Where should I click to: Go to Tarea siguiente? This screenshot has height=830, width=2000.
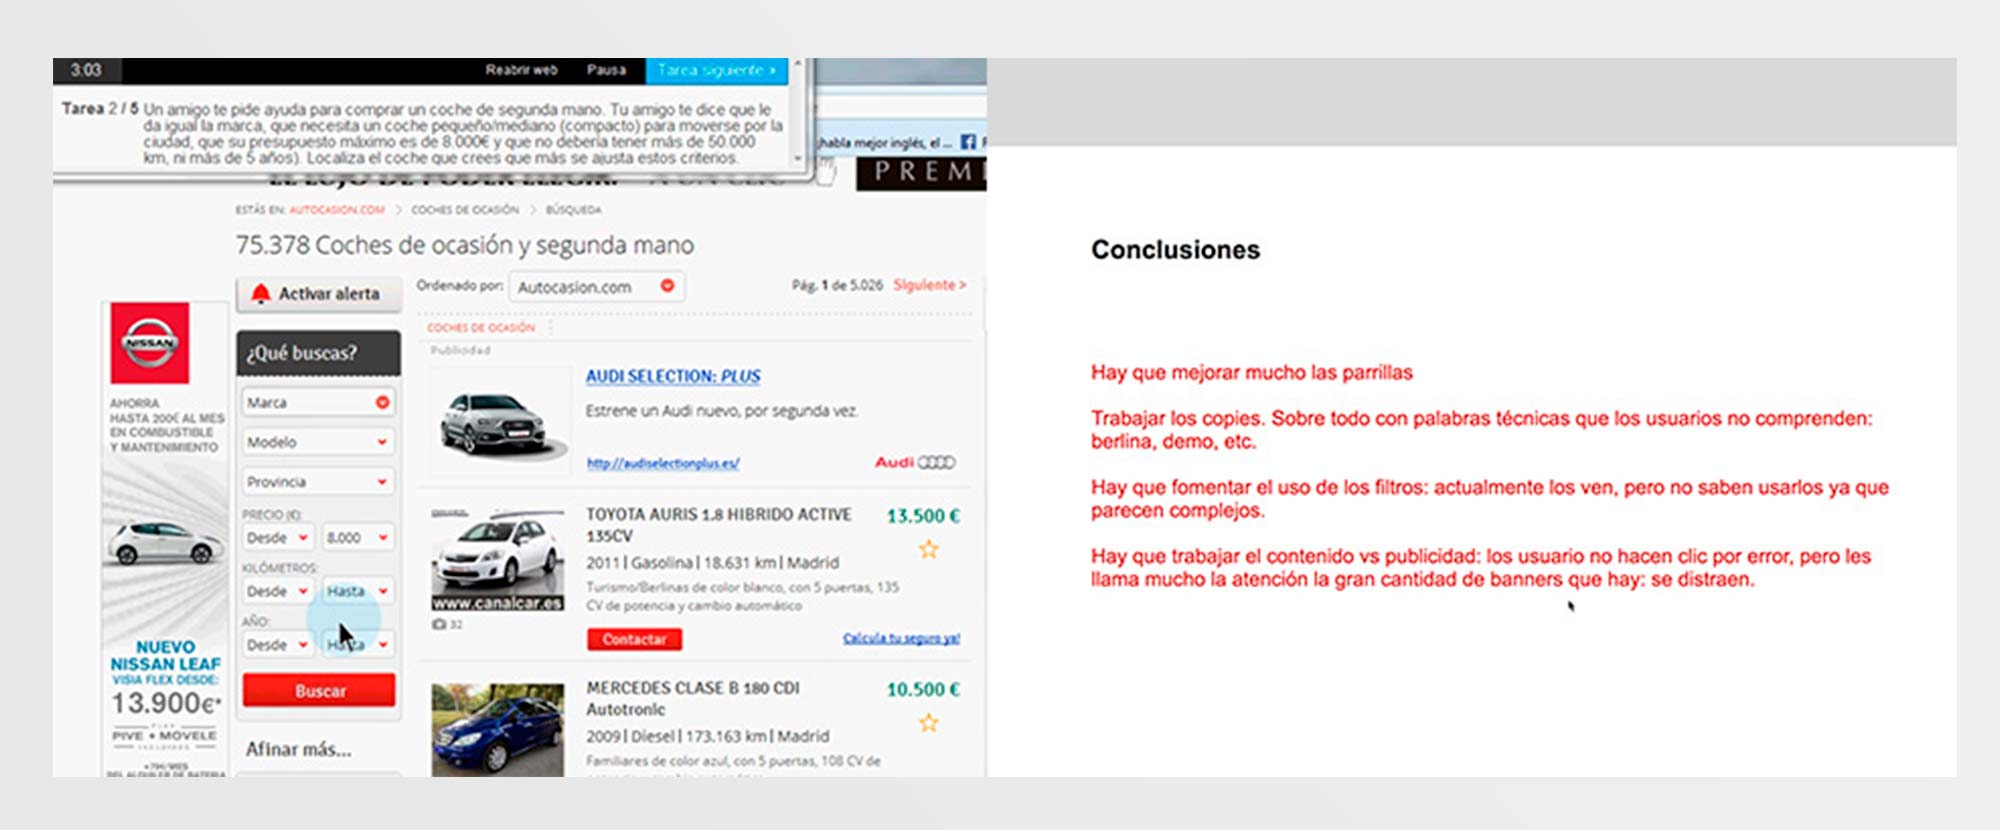point(717,70)
